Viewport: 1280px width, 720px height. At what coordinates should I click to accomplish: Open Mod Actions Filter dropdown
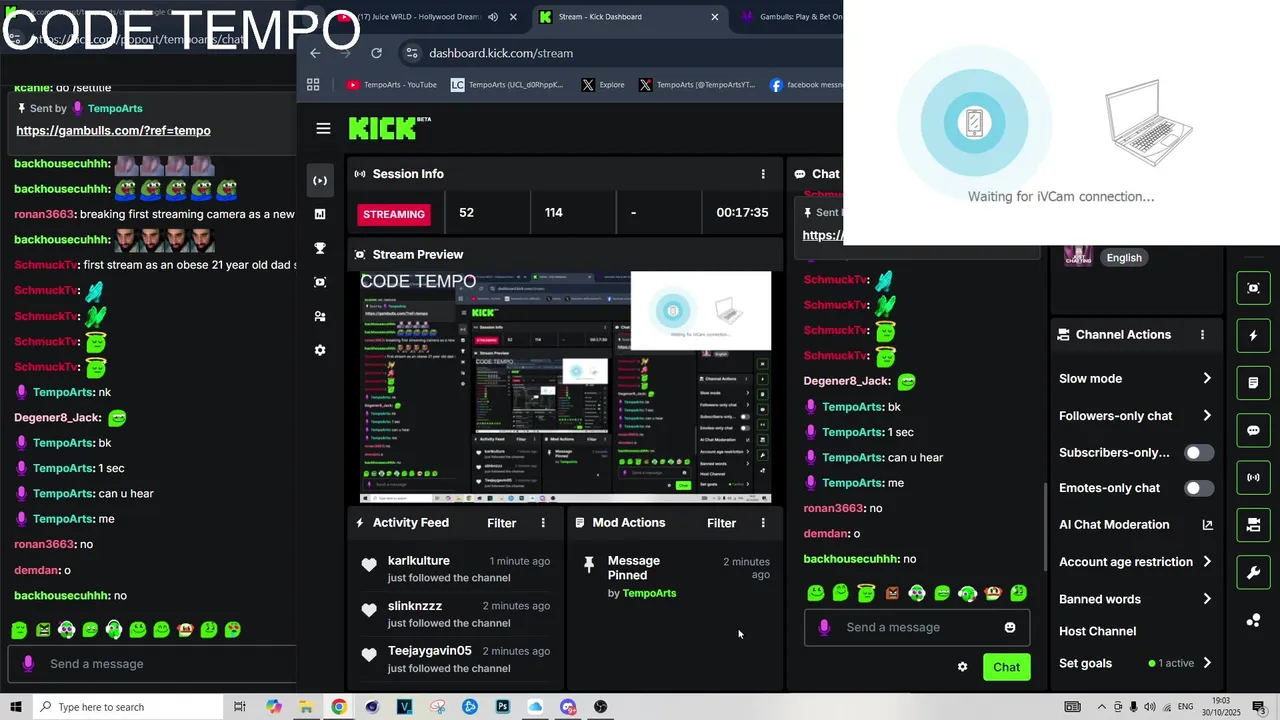[x=721, y=523]
